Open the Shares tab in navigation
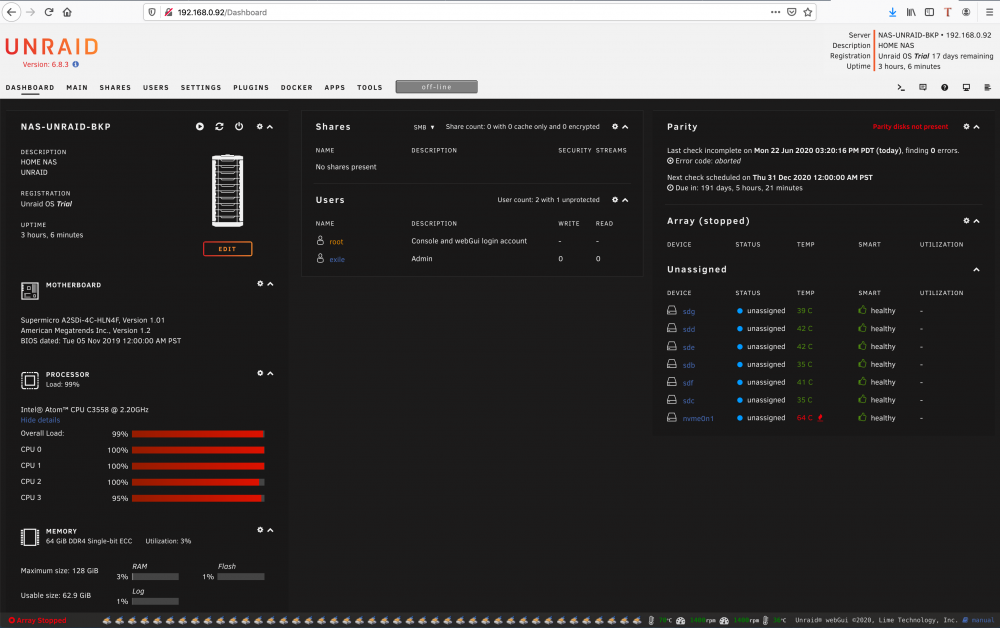Screen dimensions: 1000x628 pyautogui.click(x=115, y=87)
